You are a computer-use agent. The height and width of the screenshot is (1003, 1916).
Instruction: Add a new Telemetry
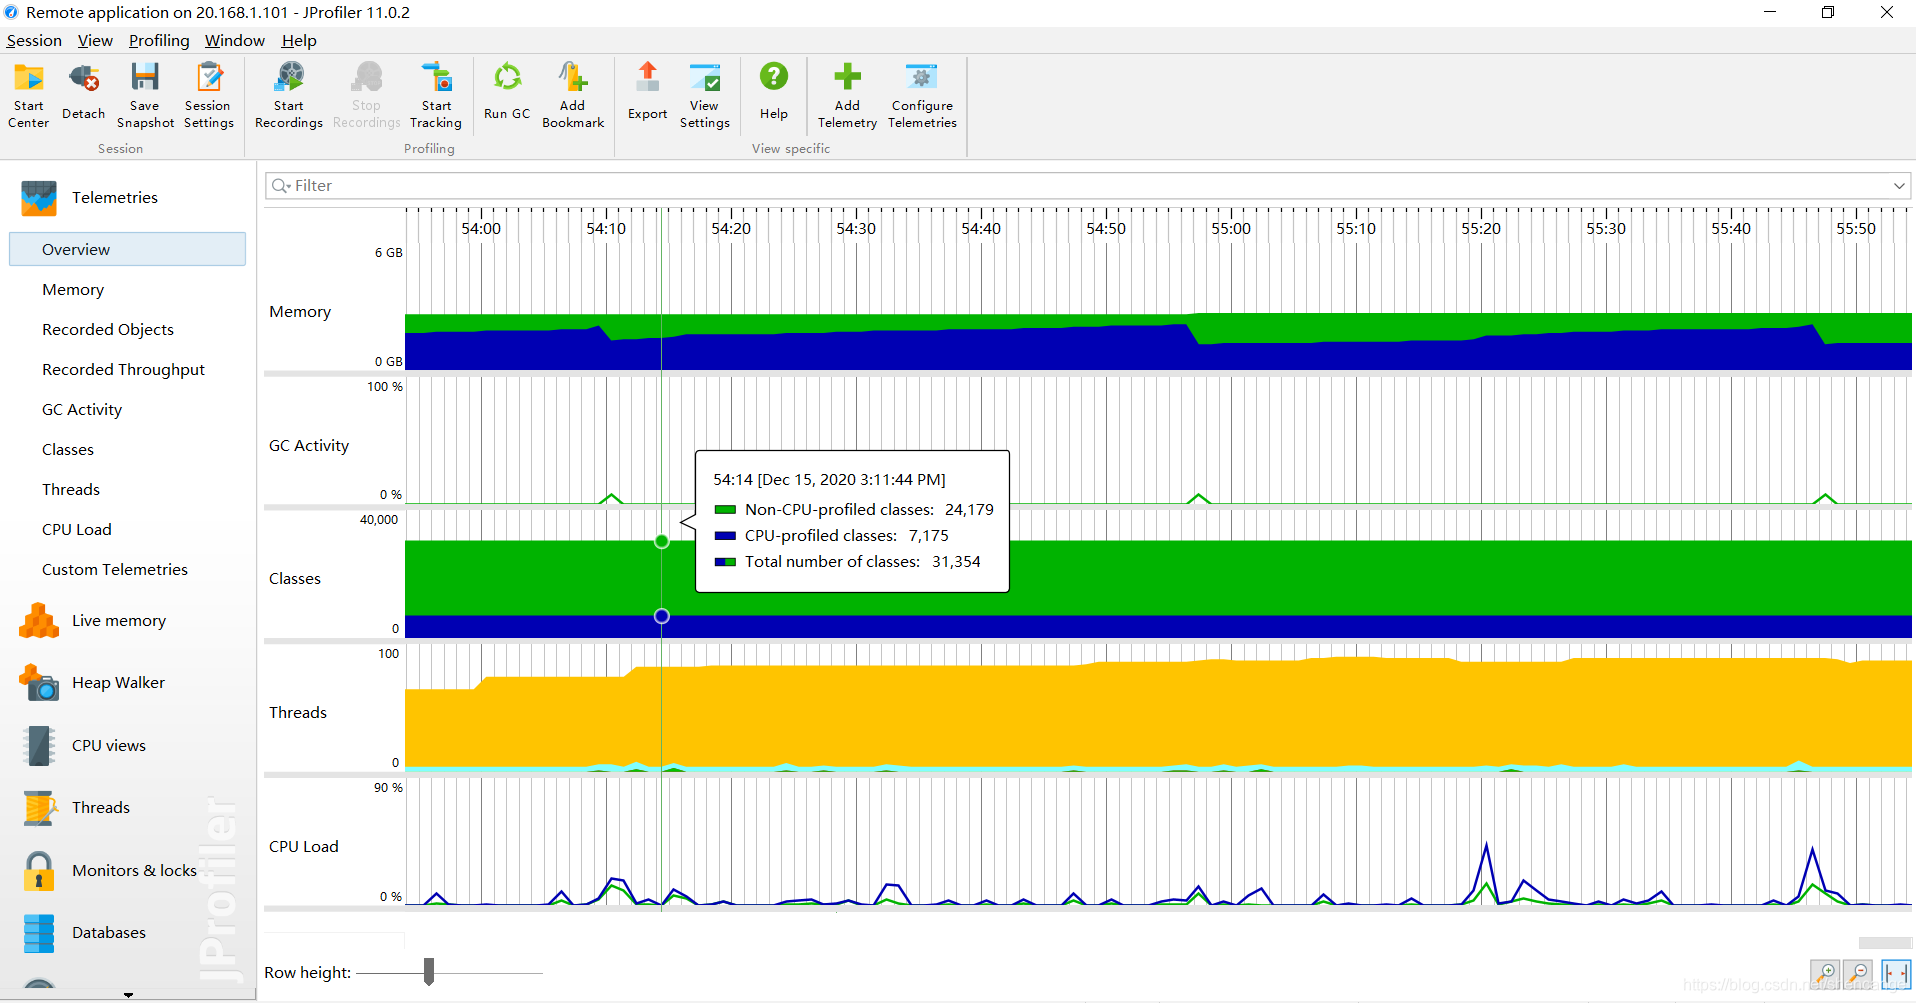(x=847, y=95)
